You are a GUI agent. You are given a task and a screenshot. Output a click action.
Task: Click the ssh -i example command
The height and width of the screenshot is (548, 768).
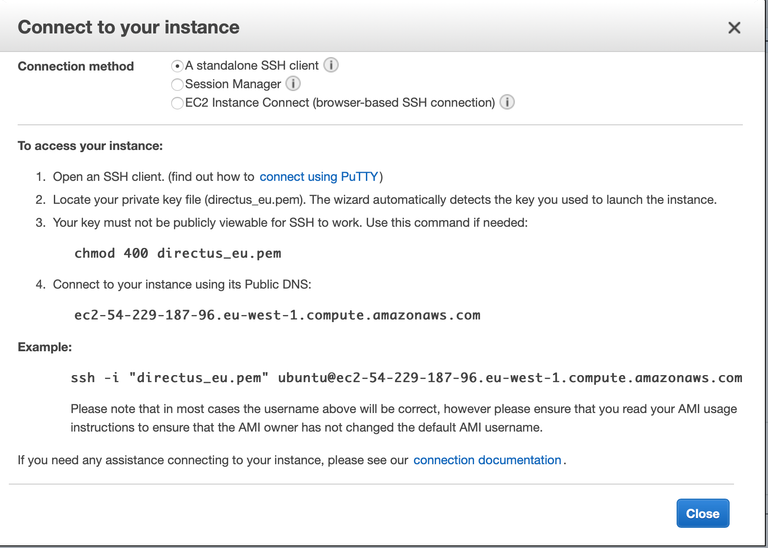[406, 377]
